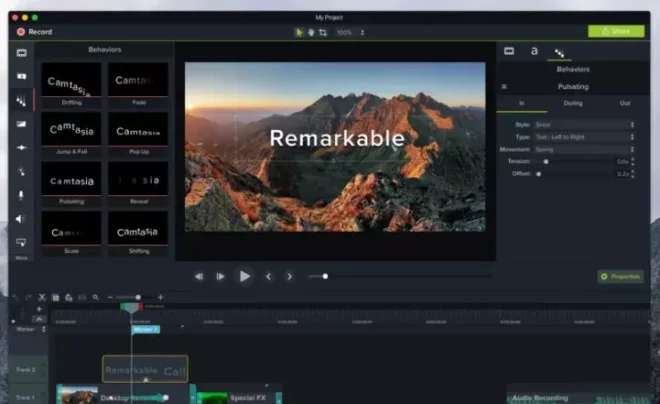Image resolution: width=660 pixels, height=404 pixels.
Task: Collapse the marker track with the chevron
Action: [x=39, y=319]
